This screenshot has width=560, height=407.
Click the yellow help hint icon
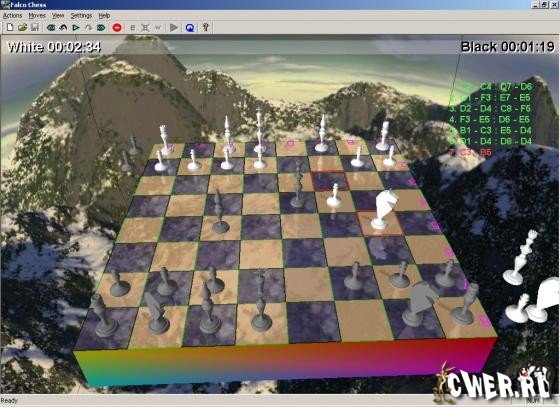pos(205,27)
